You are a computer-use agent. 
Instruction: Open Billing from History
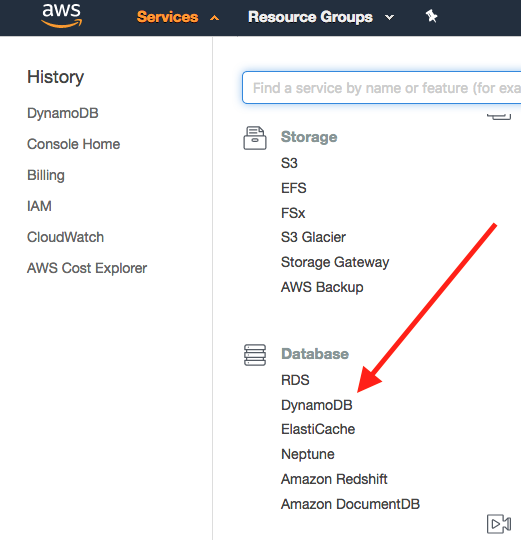coord(46,175)
